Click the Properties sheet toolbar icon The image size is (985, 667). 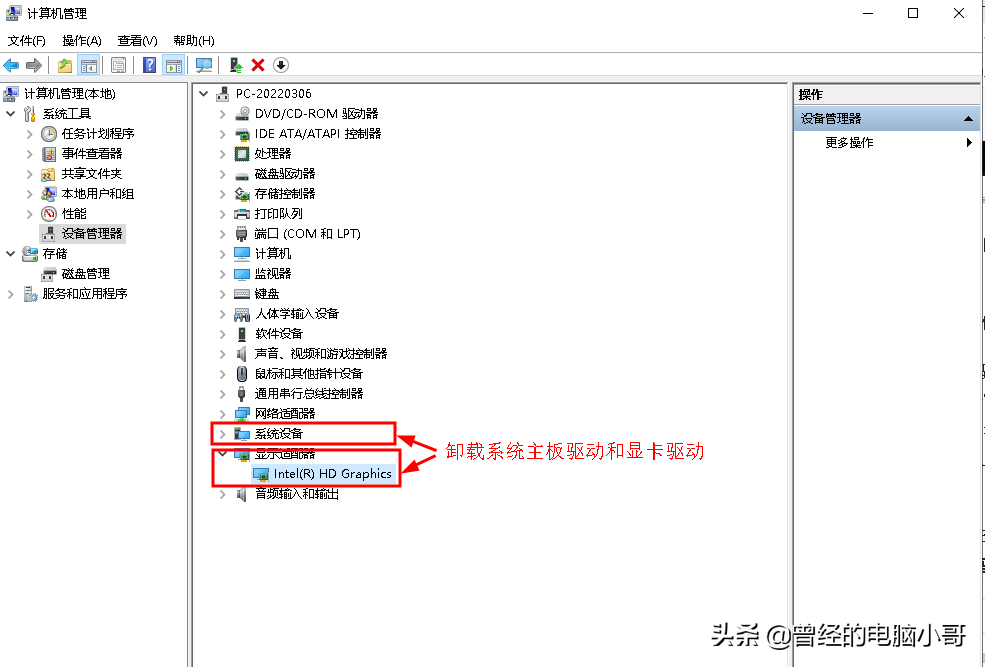pyautogui.click(x=118, y=65)
